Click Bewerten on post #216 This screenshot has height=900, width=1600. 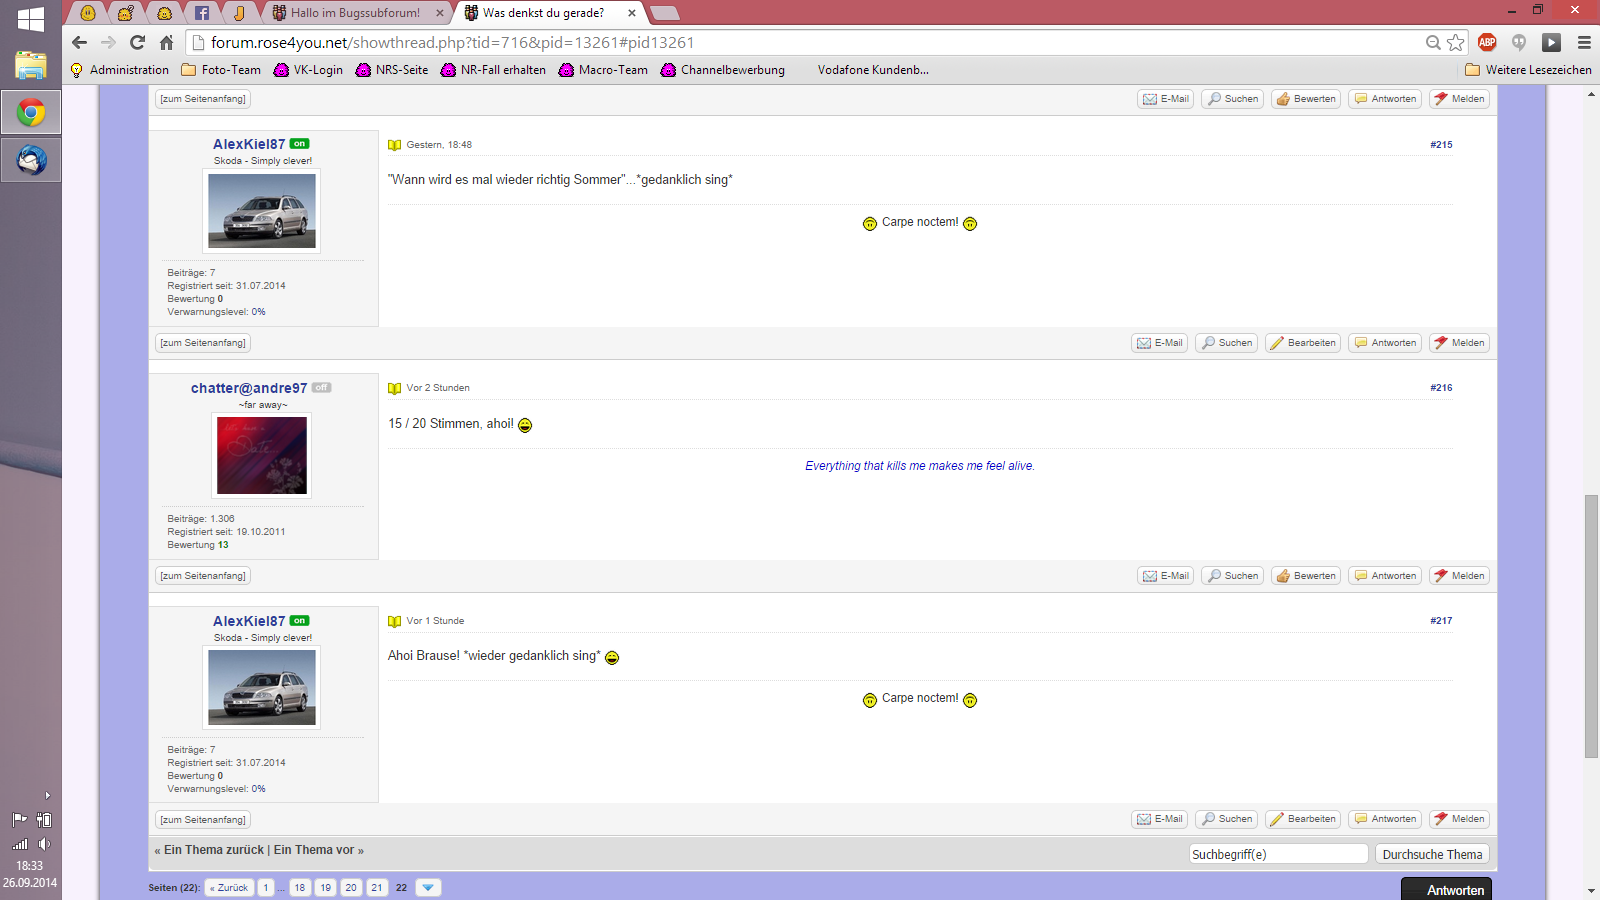point(1305,576)
